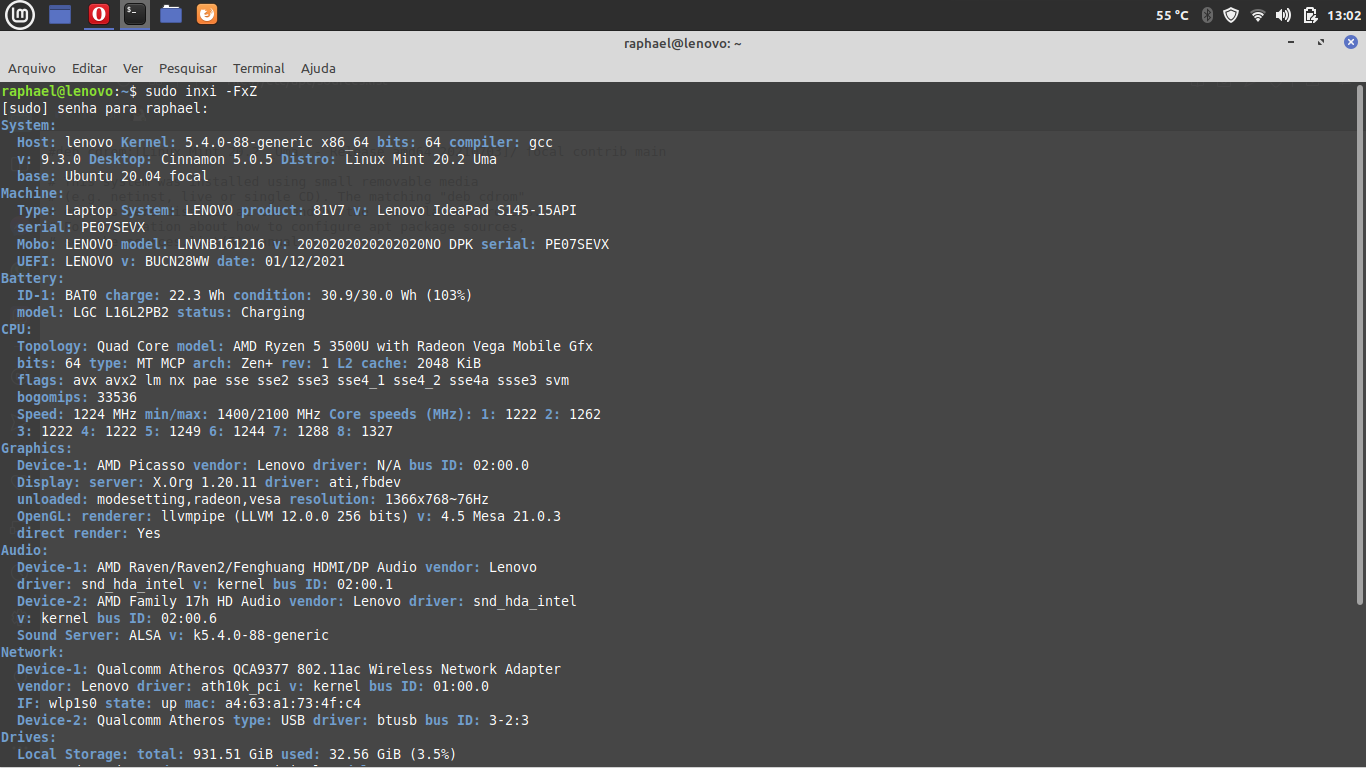Click the 'System:' section heading
Image resolution: width=1366 pixels, height=768 pixels.
pyautogui.click(x=29, y=125)
